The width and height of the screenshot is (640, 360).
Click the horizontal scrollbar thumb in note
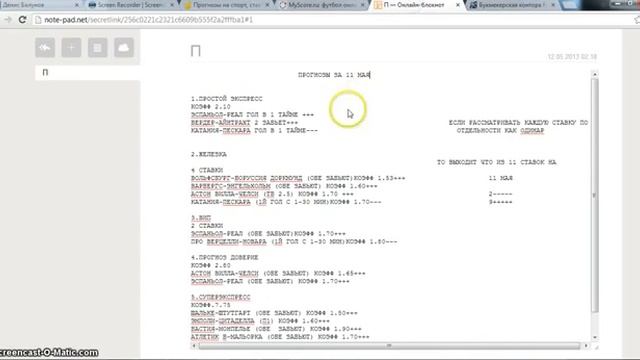coord(389,346)
